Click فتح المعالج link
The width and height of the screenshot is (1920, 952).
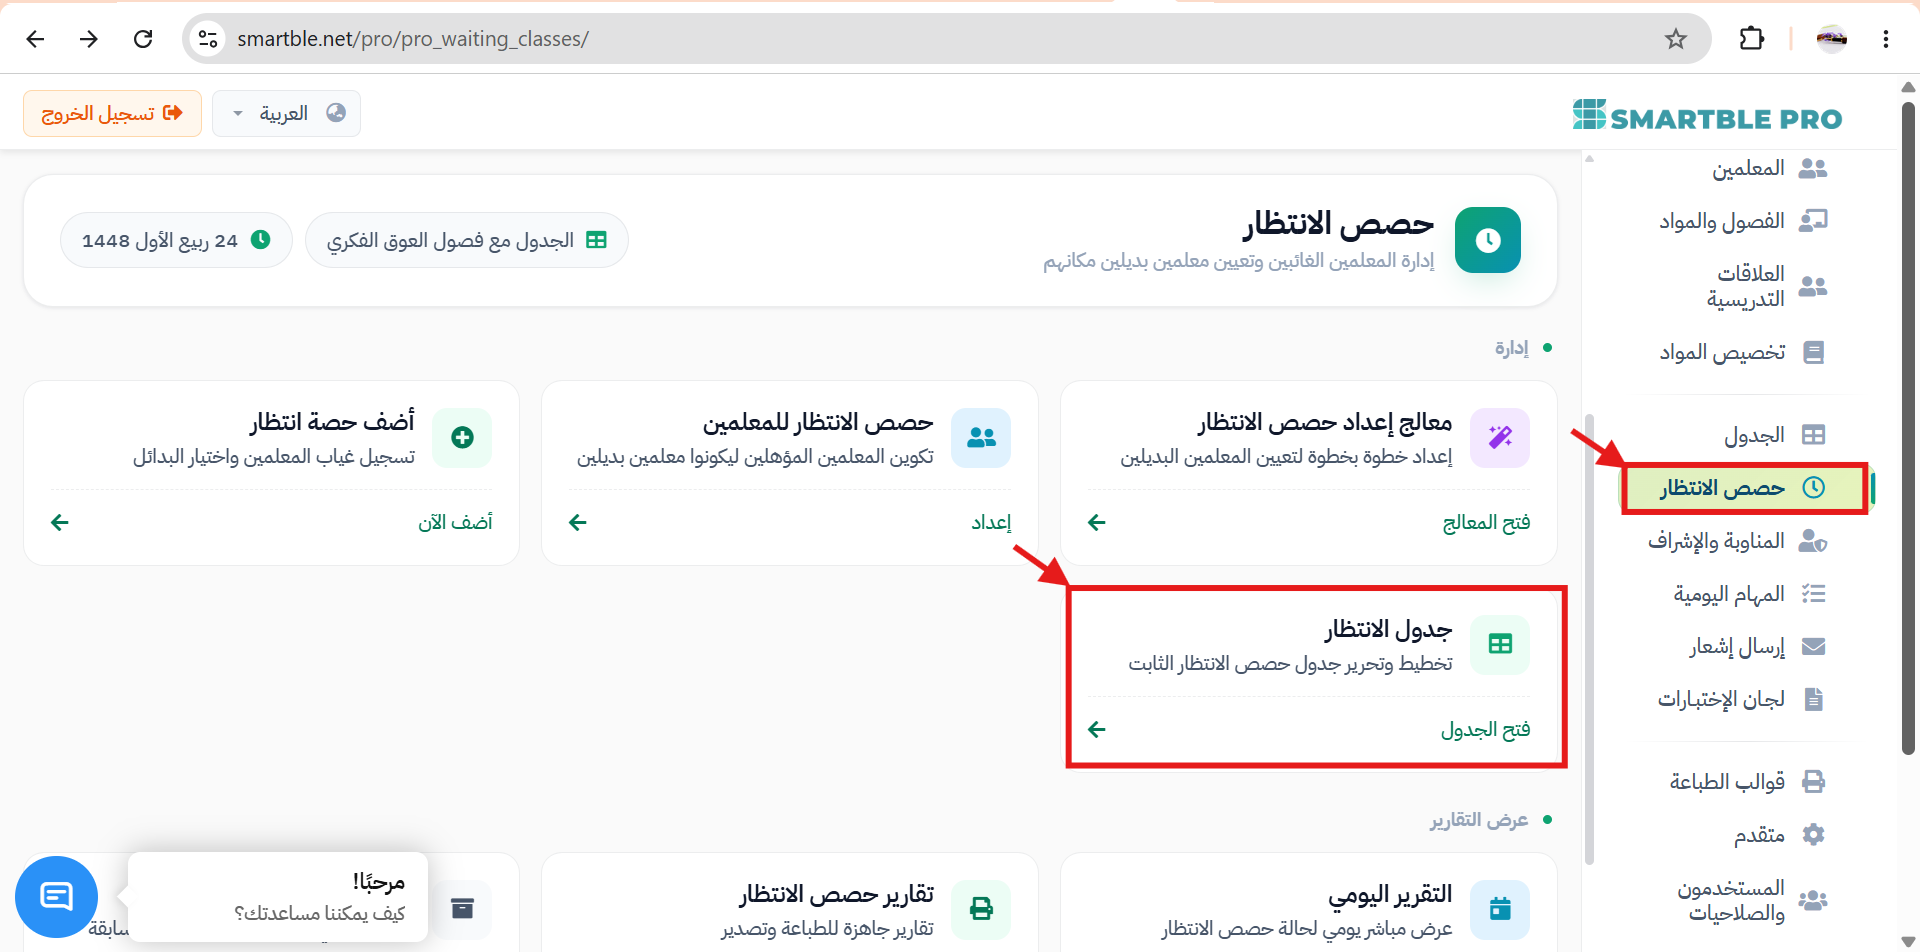coord(1486,522)
